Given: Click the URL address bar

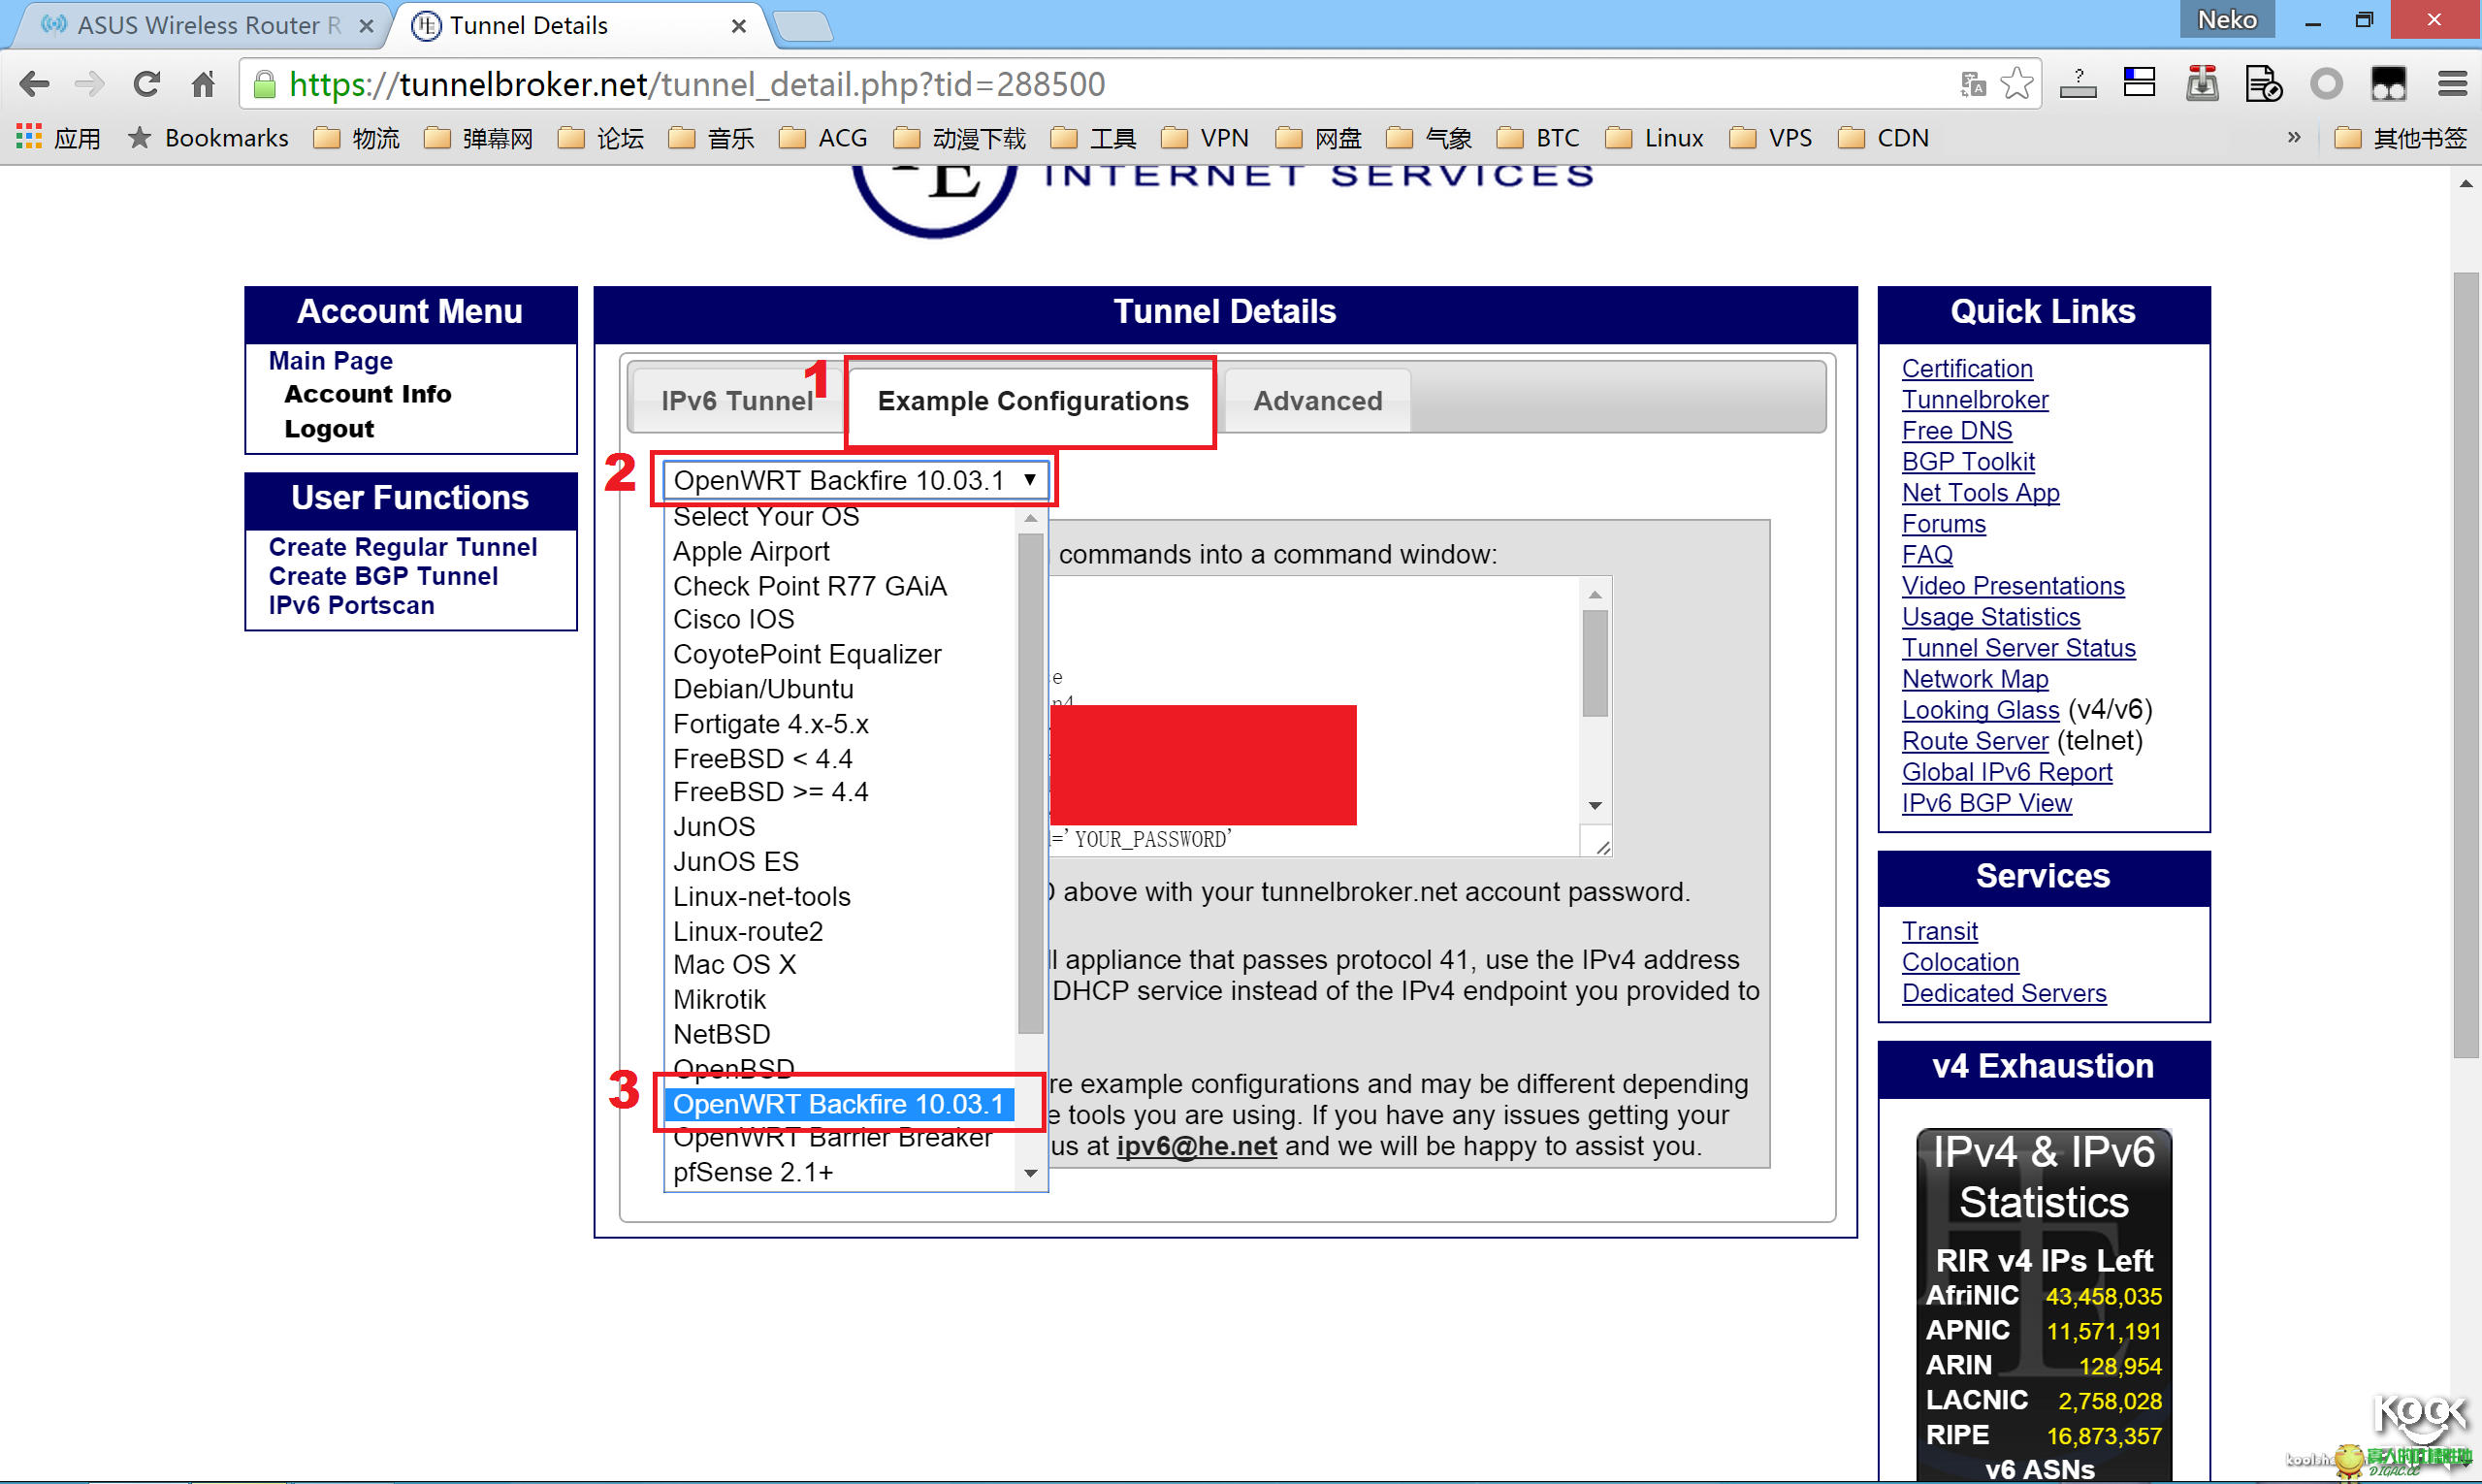Looking at the screenshot, I should click(1100, 84).
